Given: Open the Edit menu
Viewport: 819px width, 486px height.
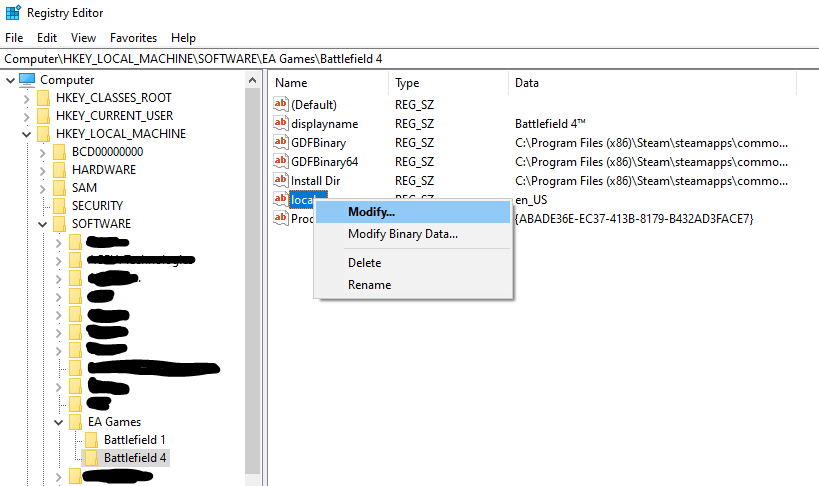Looking at the screenshot, I should 46,38.
